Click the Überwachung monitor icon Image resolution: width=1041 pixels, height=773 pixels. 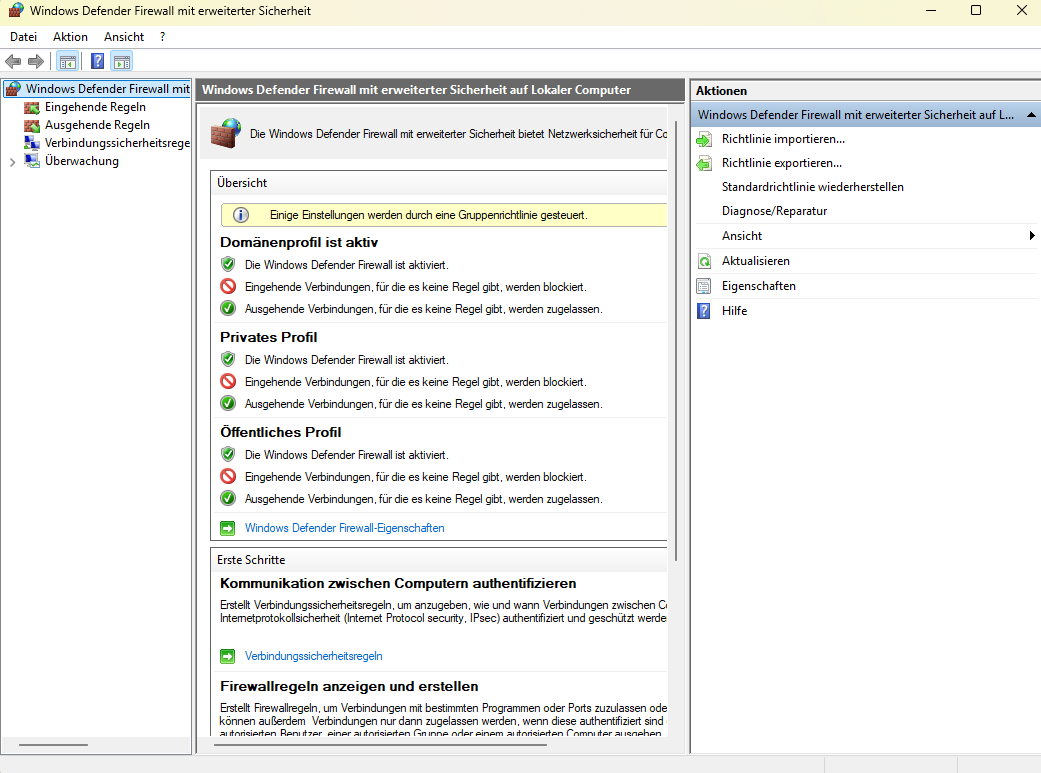point(32,161)
